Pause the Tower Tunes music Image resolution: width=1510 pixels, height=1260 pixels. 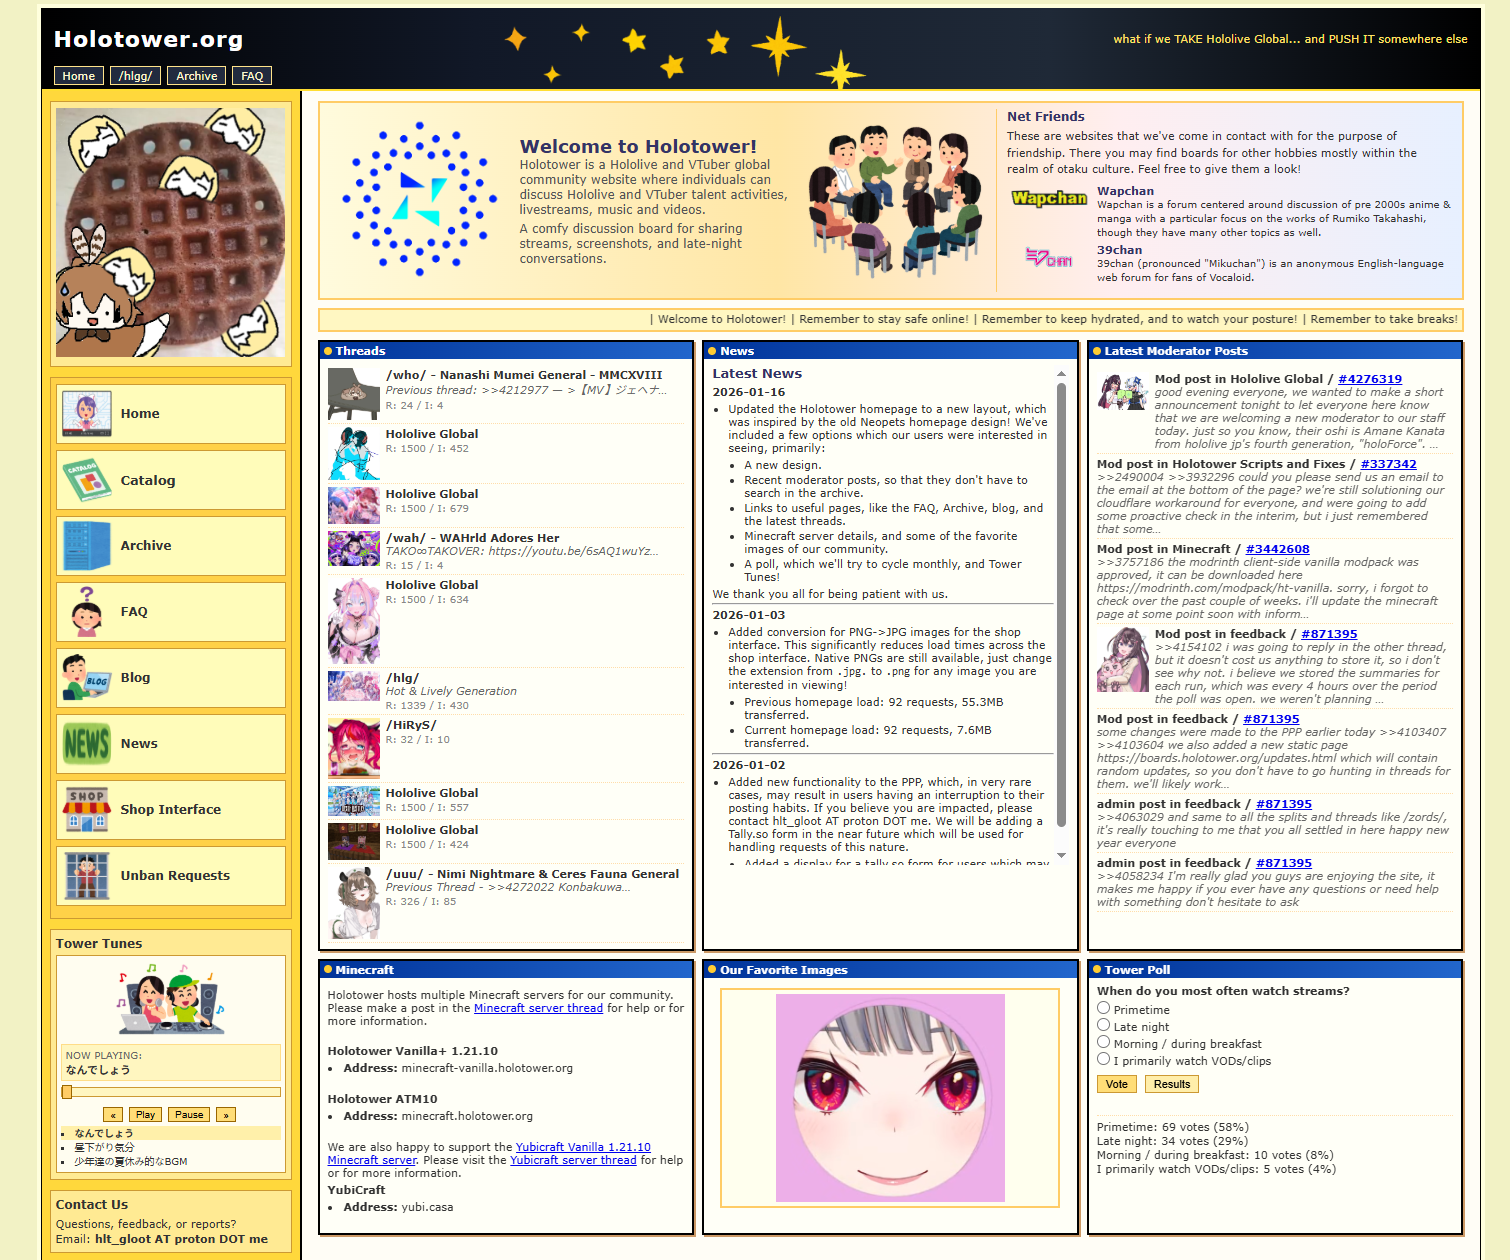coord(189,1115)
